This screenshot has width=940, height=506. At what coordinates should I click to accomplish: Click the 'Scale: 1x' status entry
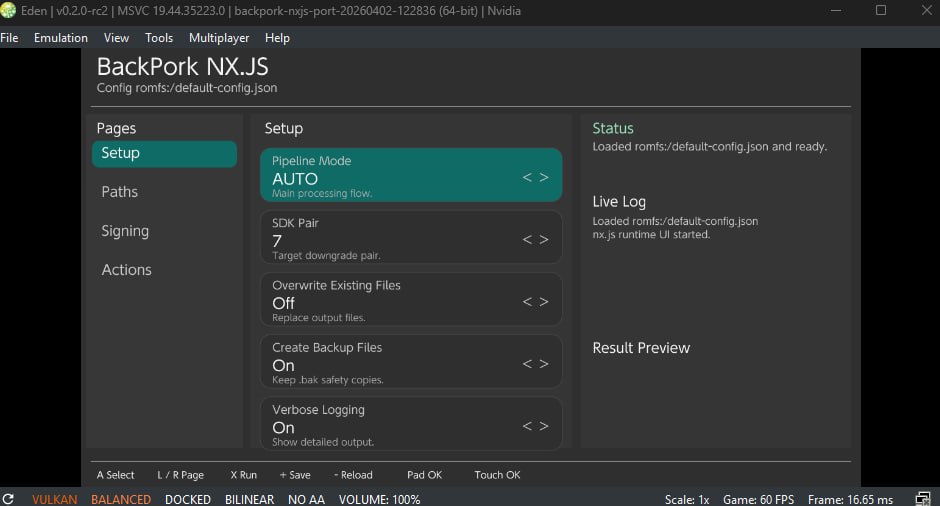pyautogui.click(x=687, y=499)
